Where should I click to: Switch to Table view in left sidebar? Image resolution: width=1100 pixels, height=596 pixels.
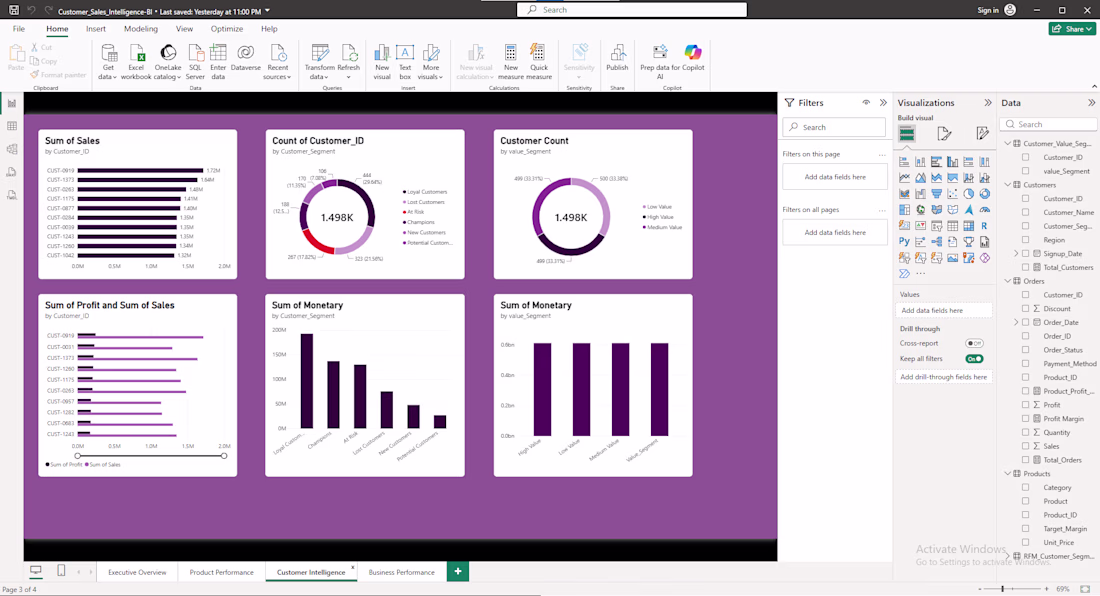click(12, 126)
